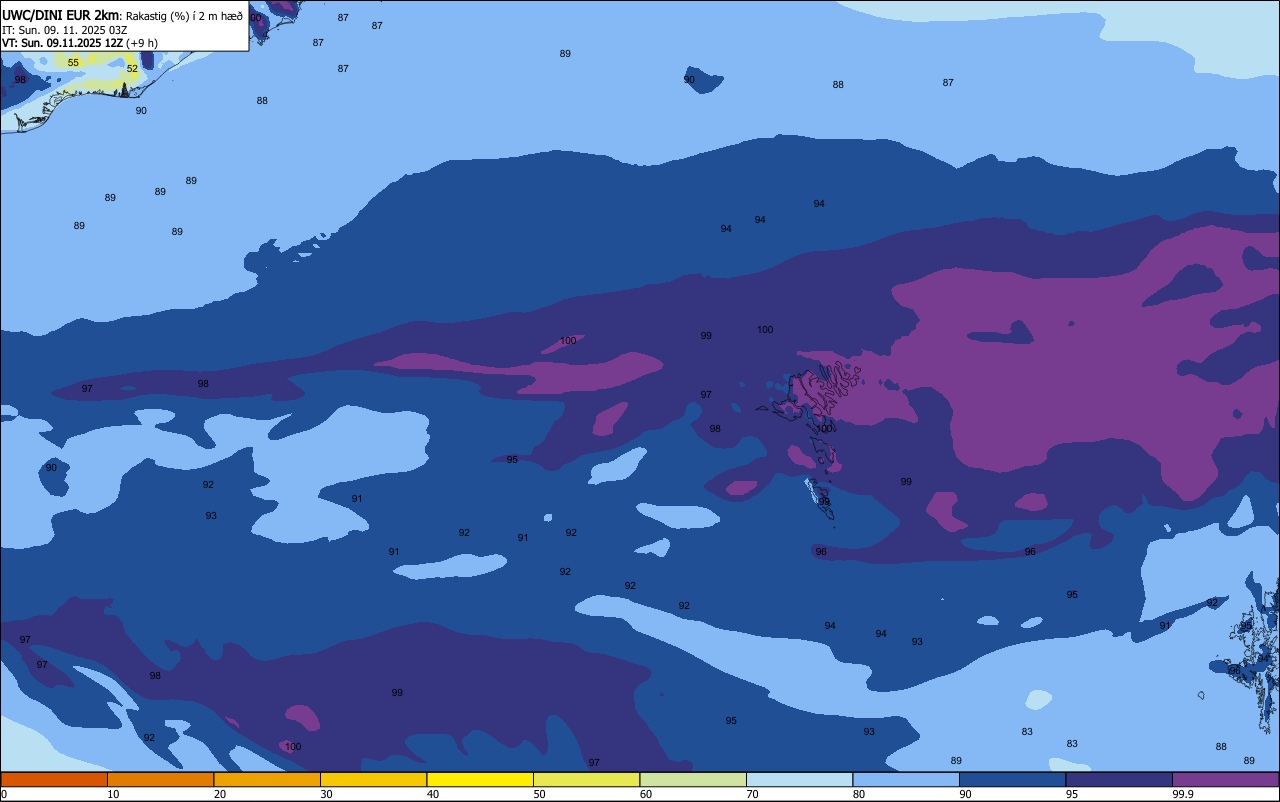Click the legend tick label '20'
The image size is (1280, 802).
click(x=220, y=794)
